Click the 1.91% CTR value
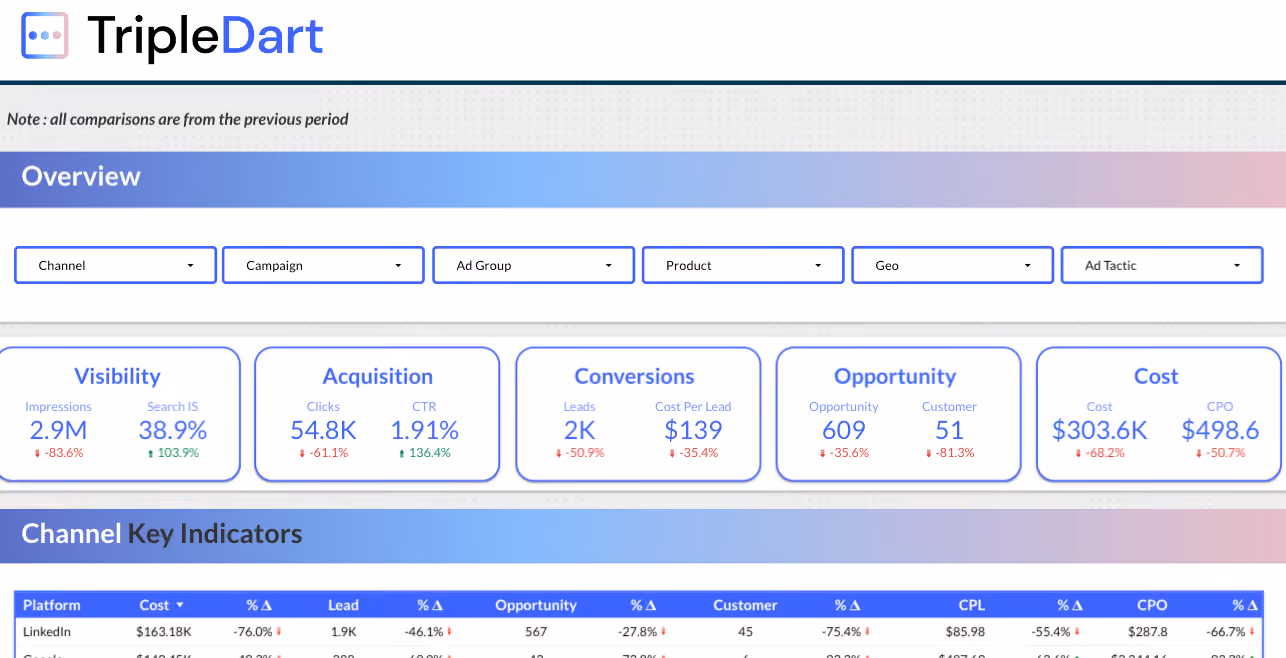1286x658 pixels. point(424,430)
